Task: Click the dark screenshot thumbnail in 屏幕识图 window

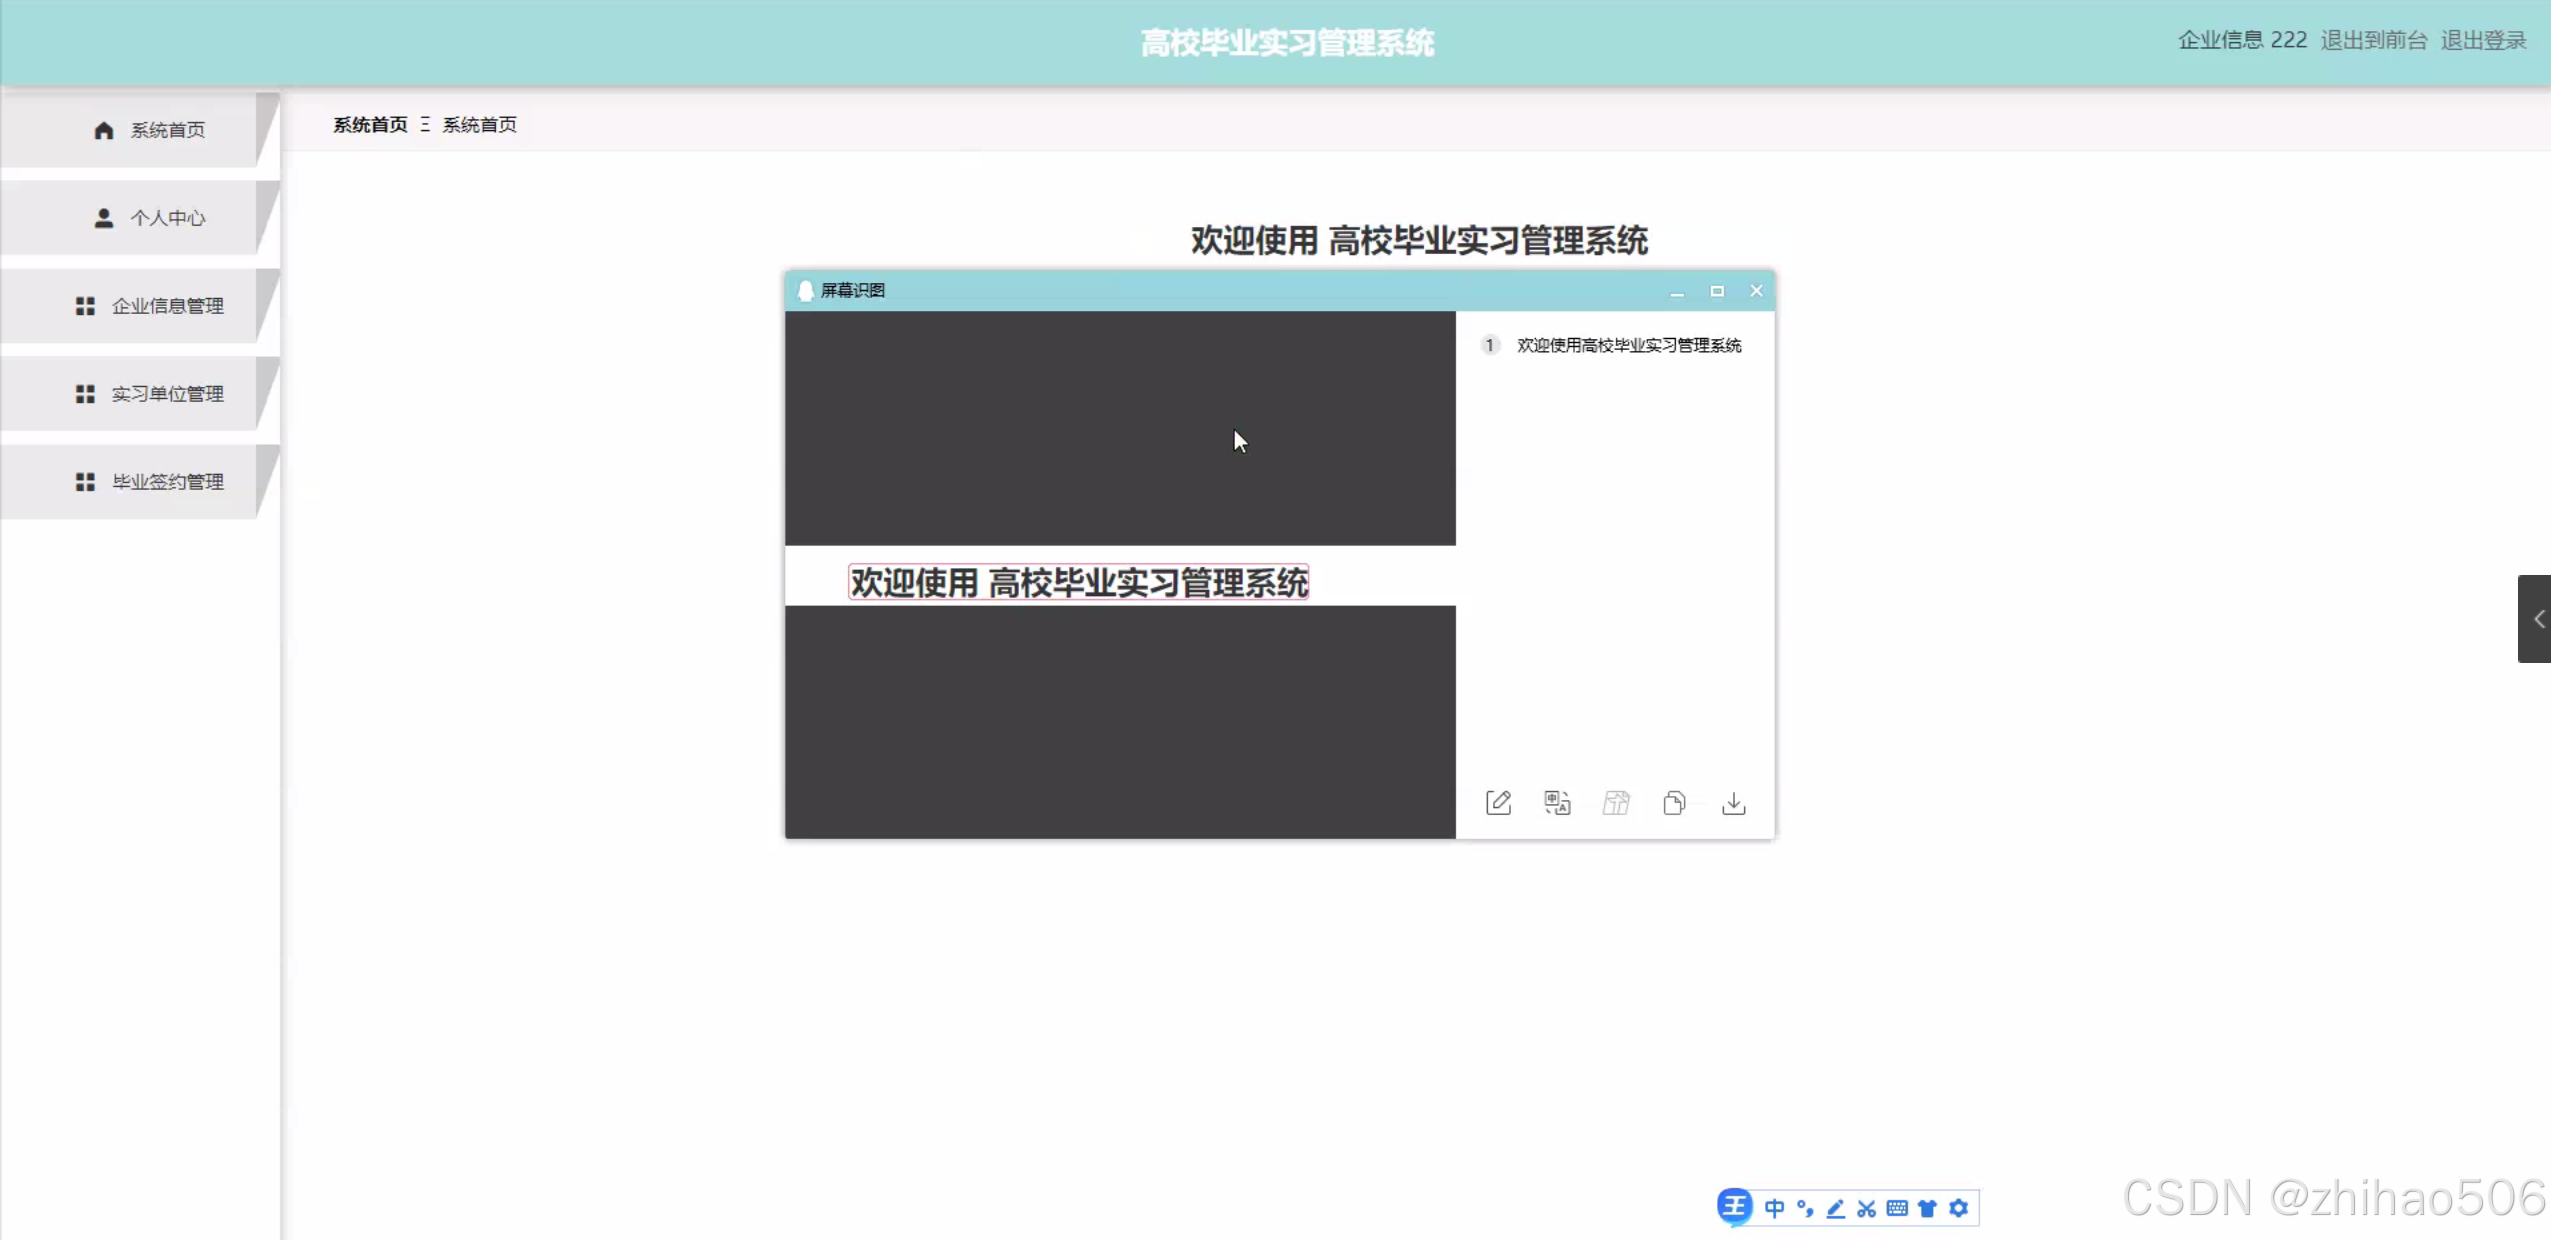Action: pos(1120,429)
